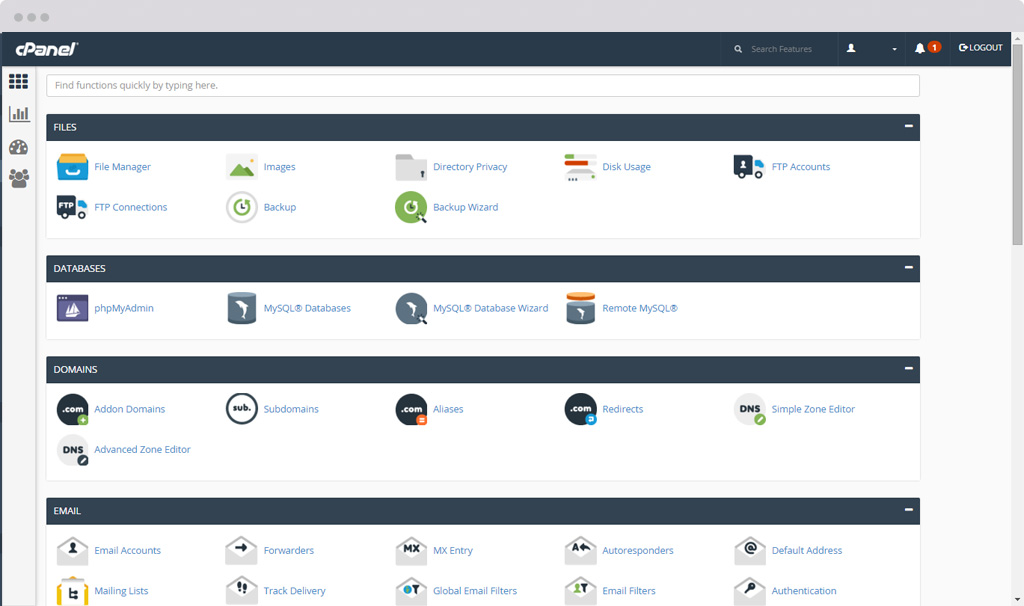The height and width of the screenshot is (606, 1024).
Task: Open the Simple Zone Editor link
Action: click(813, 409)
